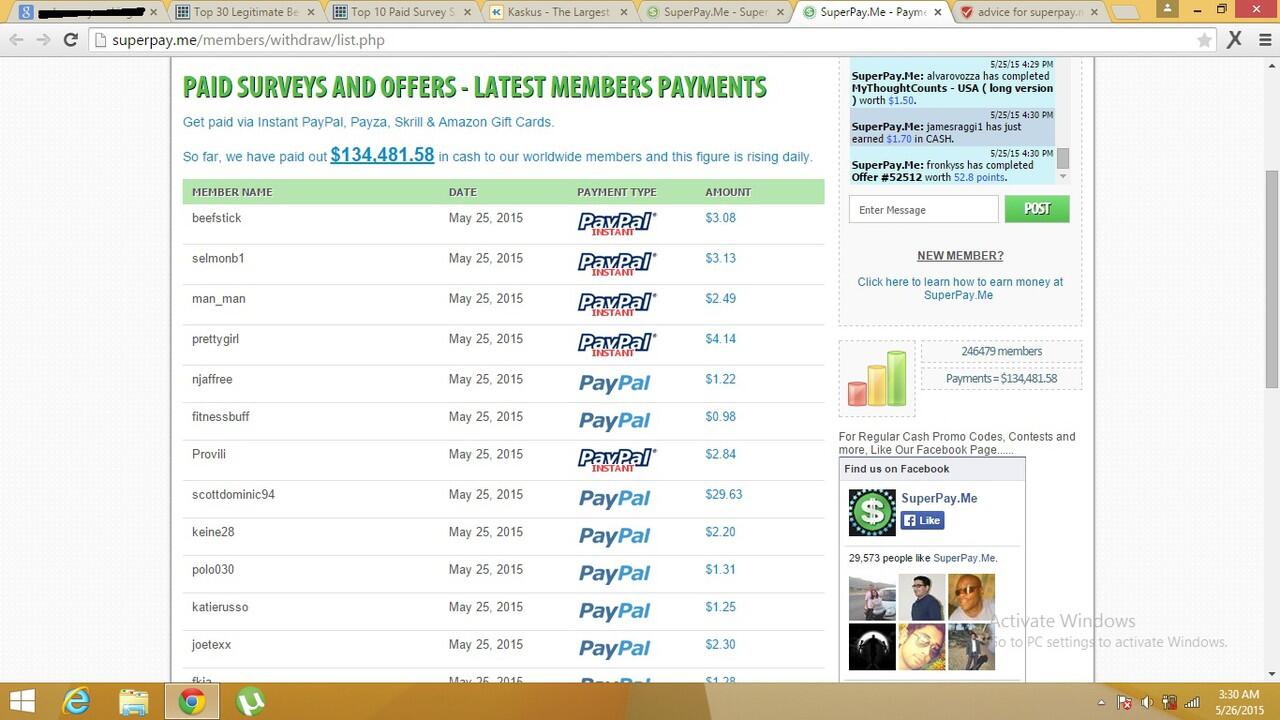Switch to the first Google tab
This screenshot has height=720, width=1280.
88,12
